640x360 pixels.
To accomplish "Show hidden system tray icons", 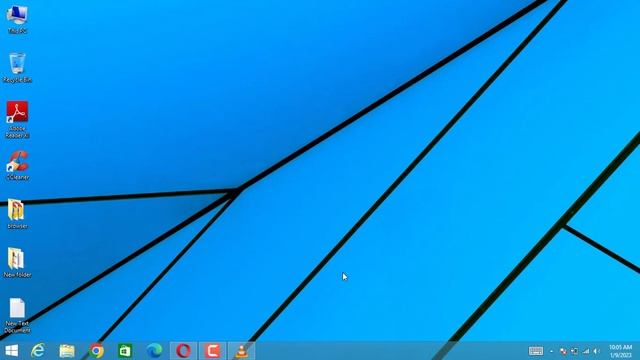I will (x=551, y=351).
